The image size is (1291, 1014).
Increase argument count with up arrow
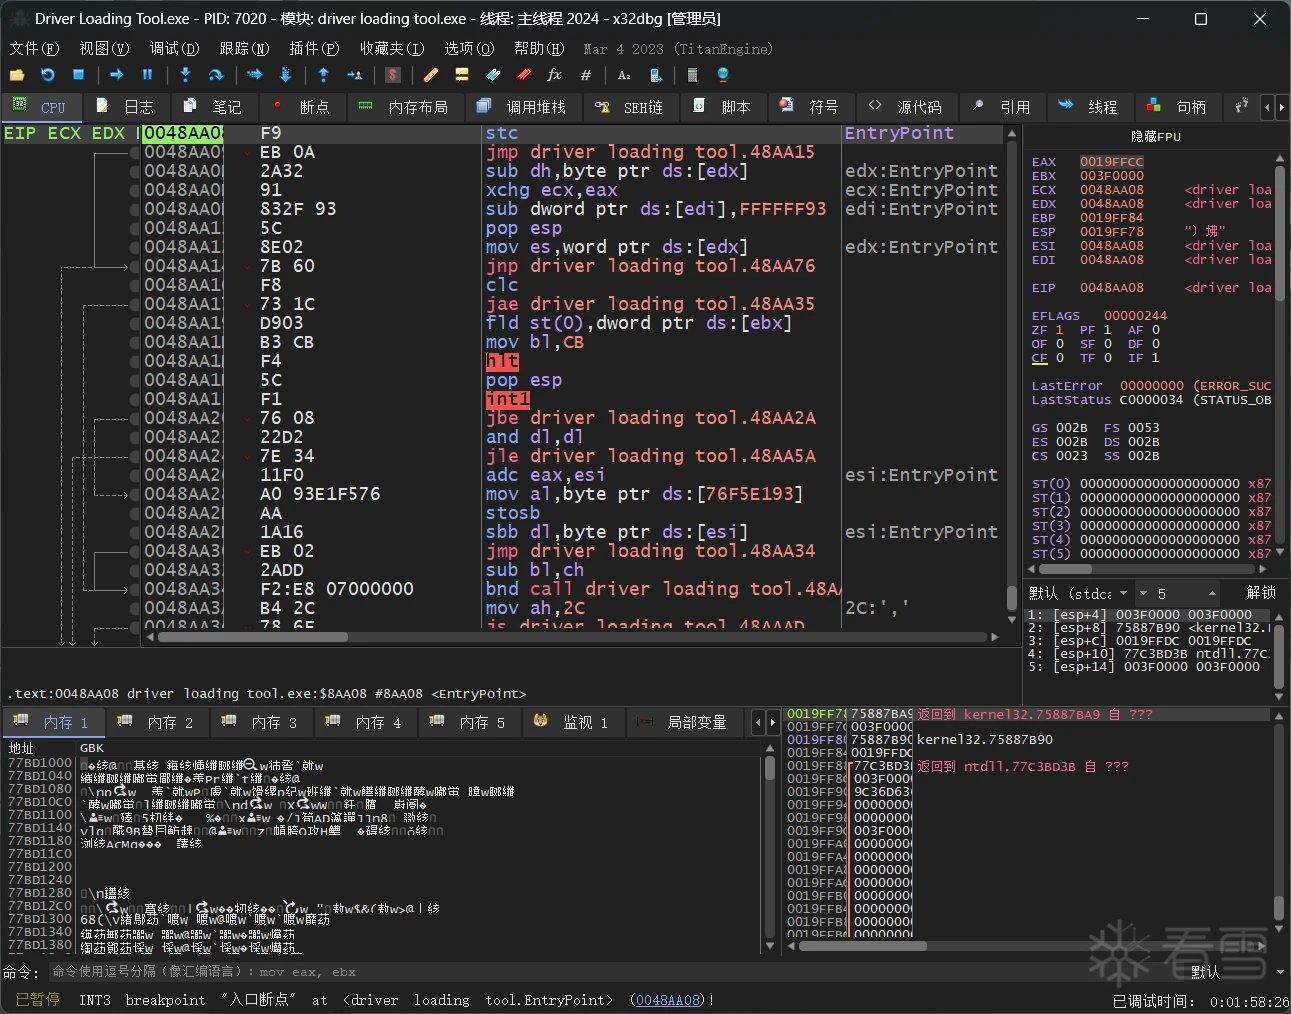pyautogui.click(x=1211, y=593)
